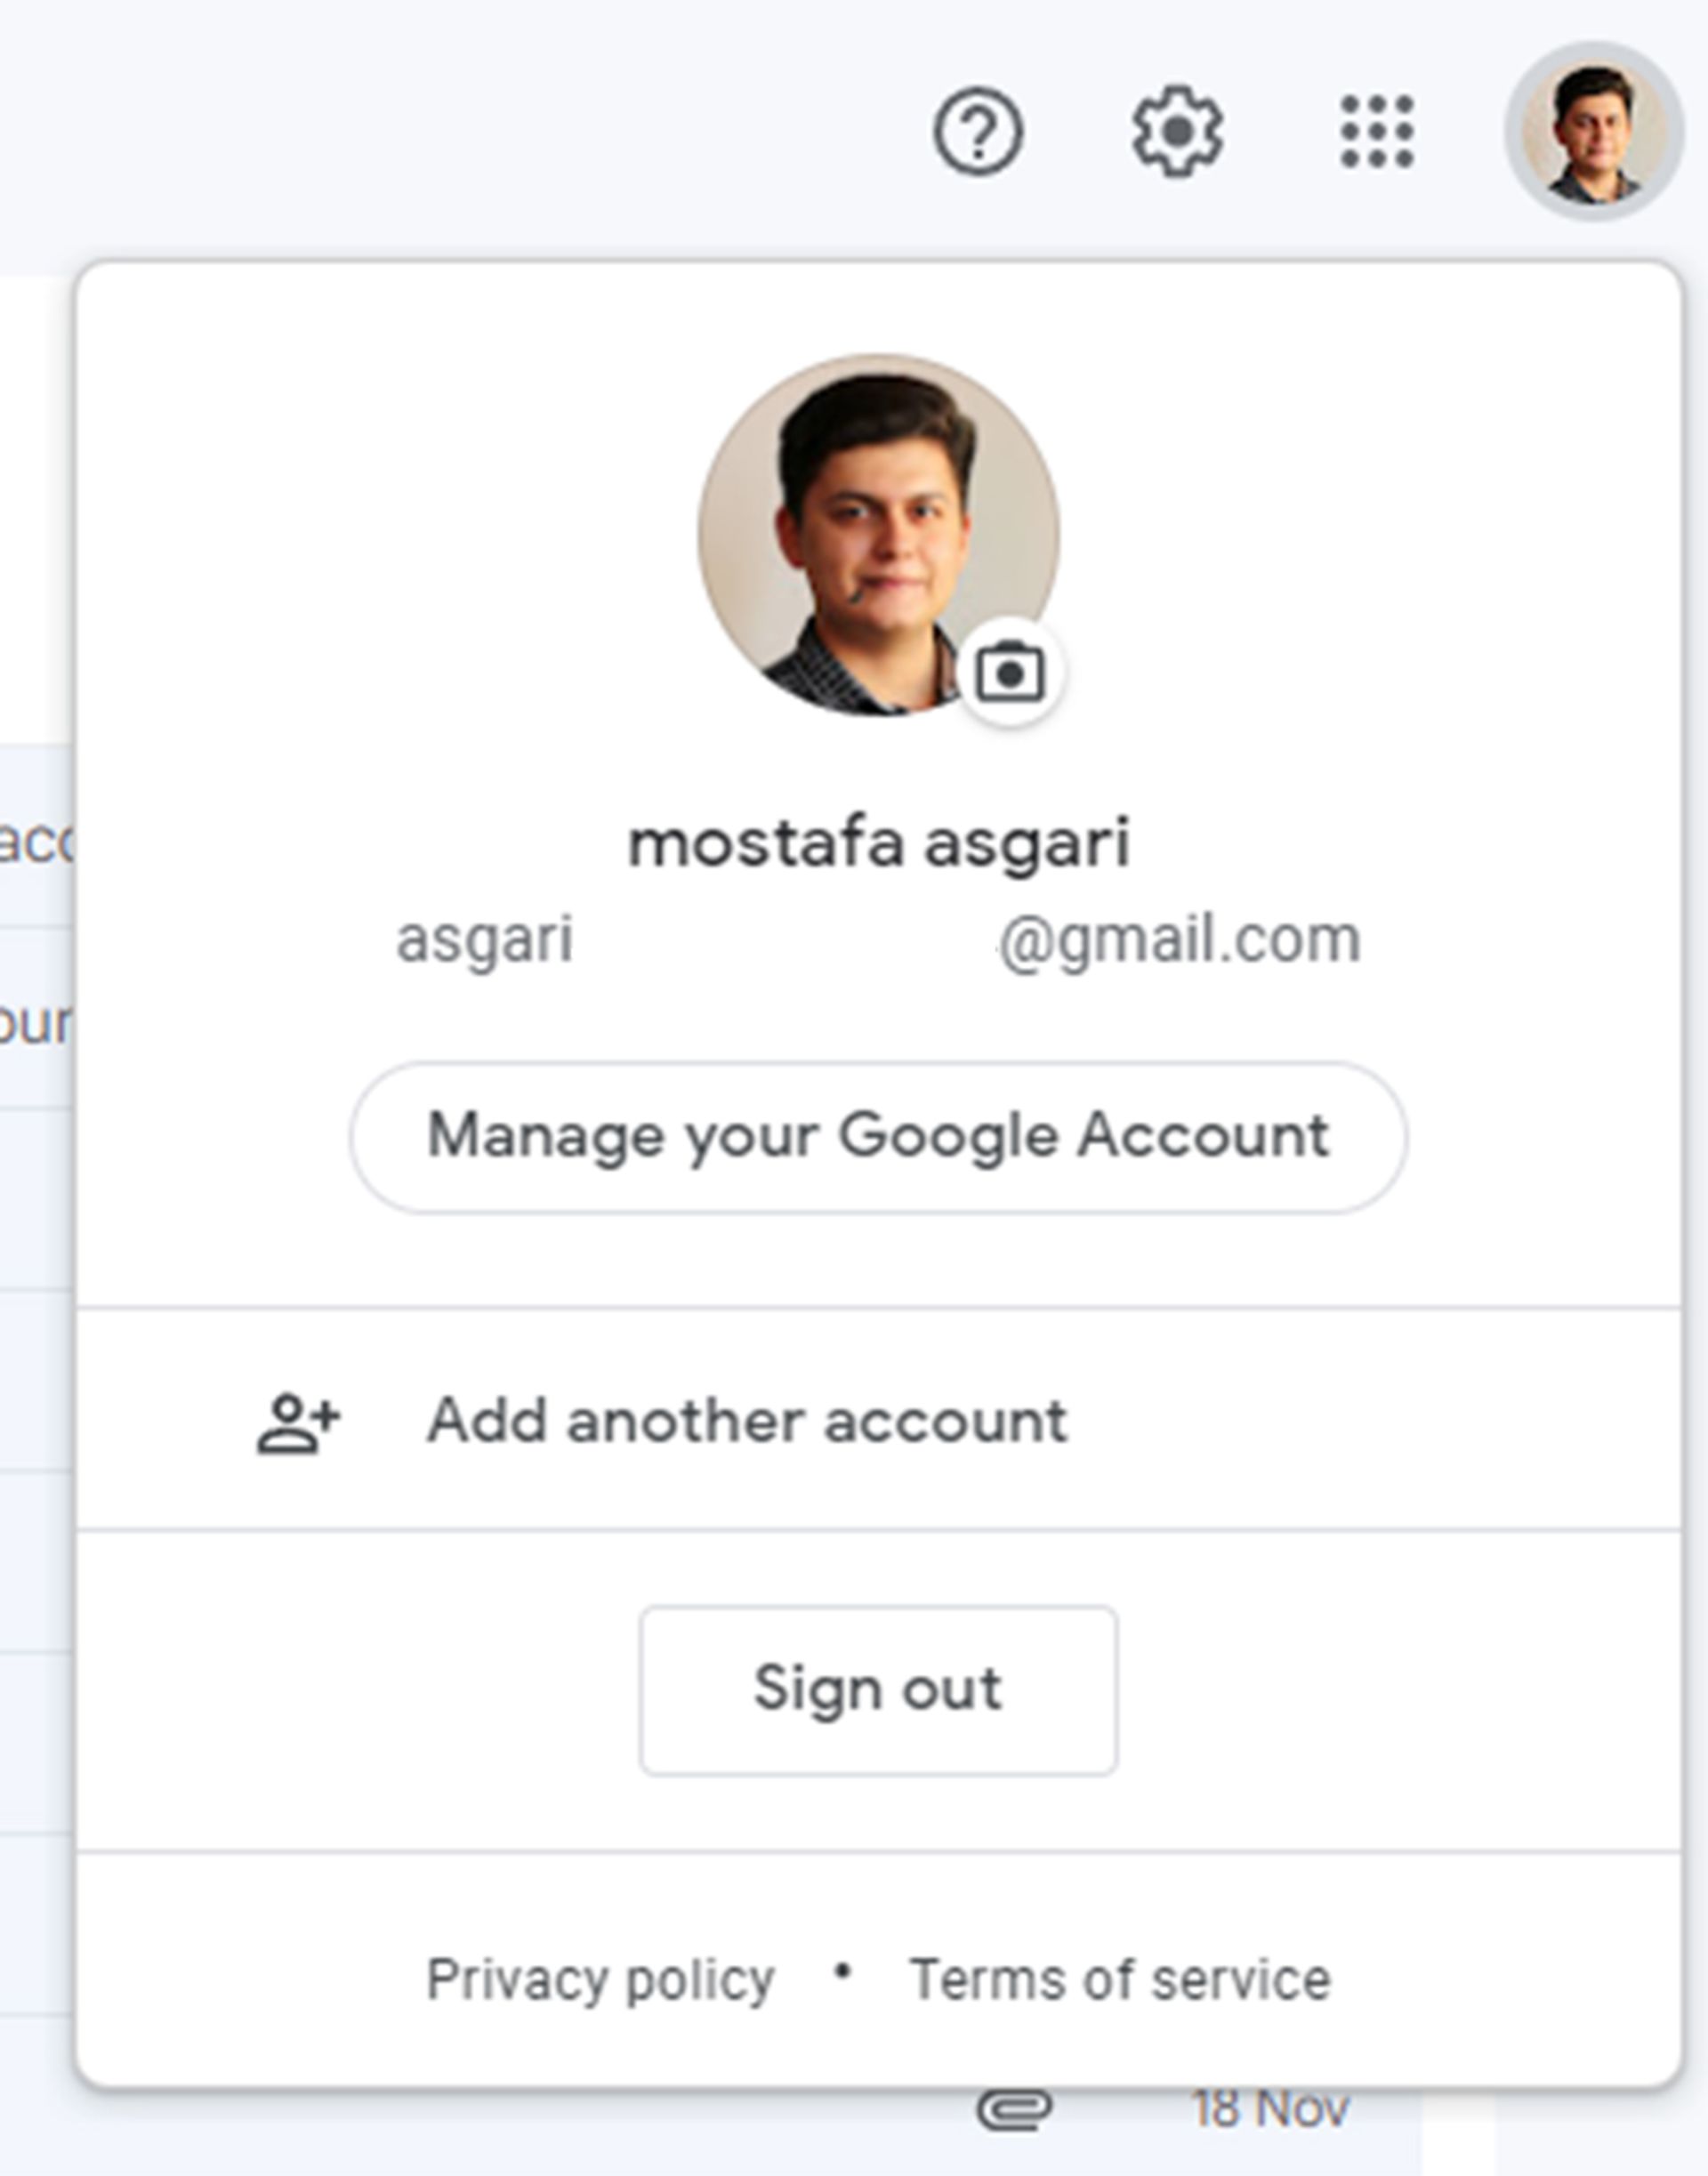
Task: Click the camera icon on profile photo
Action: [1010, 673]
